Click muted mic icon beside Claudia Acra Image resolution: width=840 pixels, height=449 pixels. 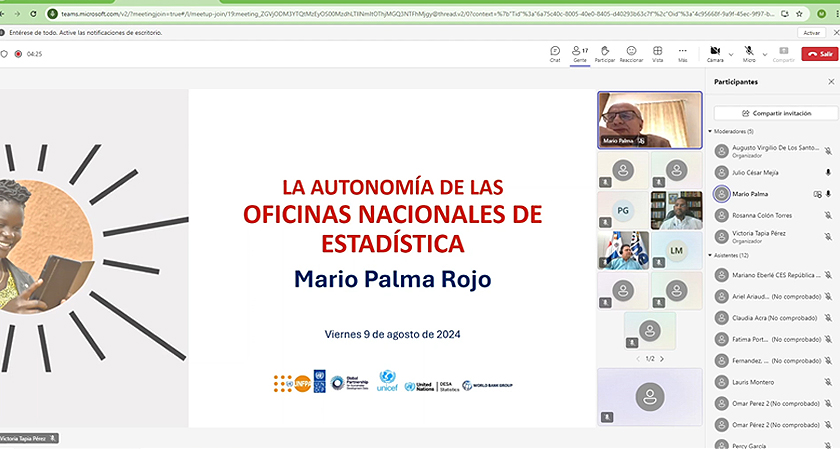828,318
